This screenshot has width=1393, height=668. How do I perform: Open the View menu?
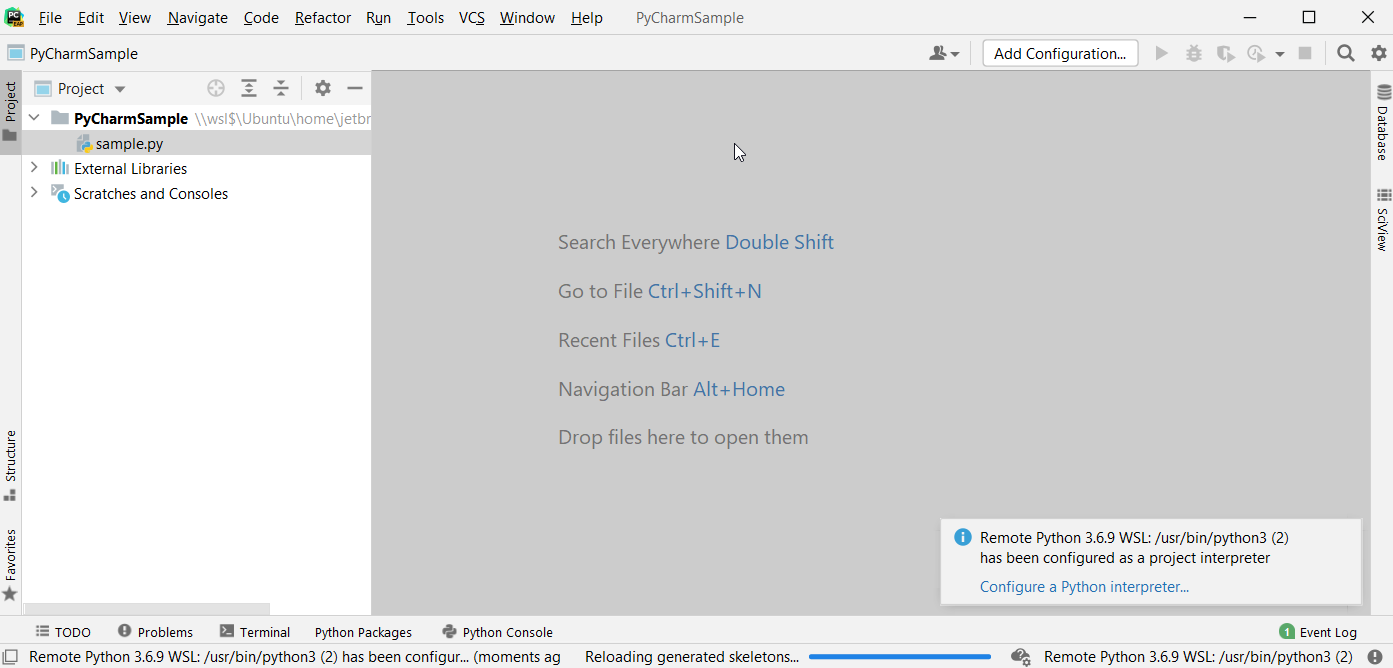(135, 18)
